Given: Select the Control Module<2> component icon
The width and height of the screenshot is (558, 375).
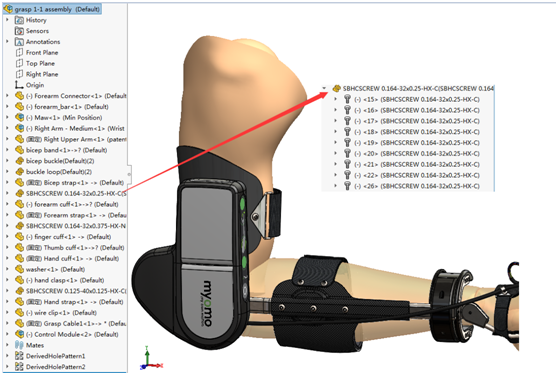Looking at the screenshot, I should (x=19, y=334).
